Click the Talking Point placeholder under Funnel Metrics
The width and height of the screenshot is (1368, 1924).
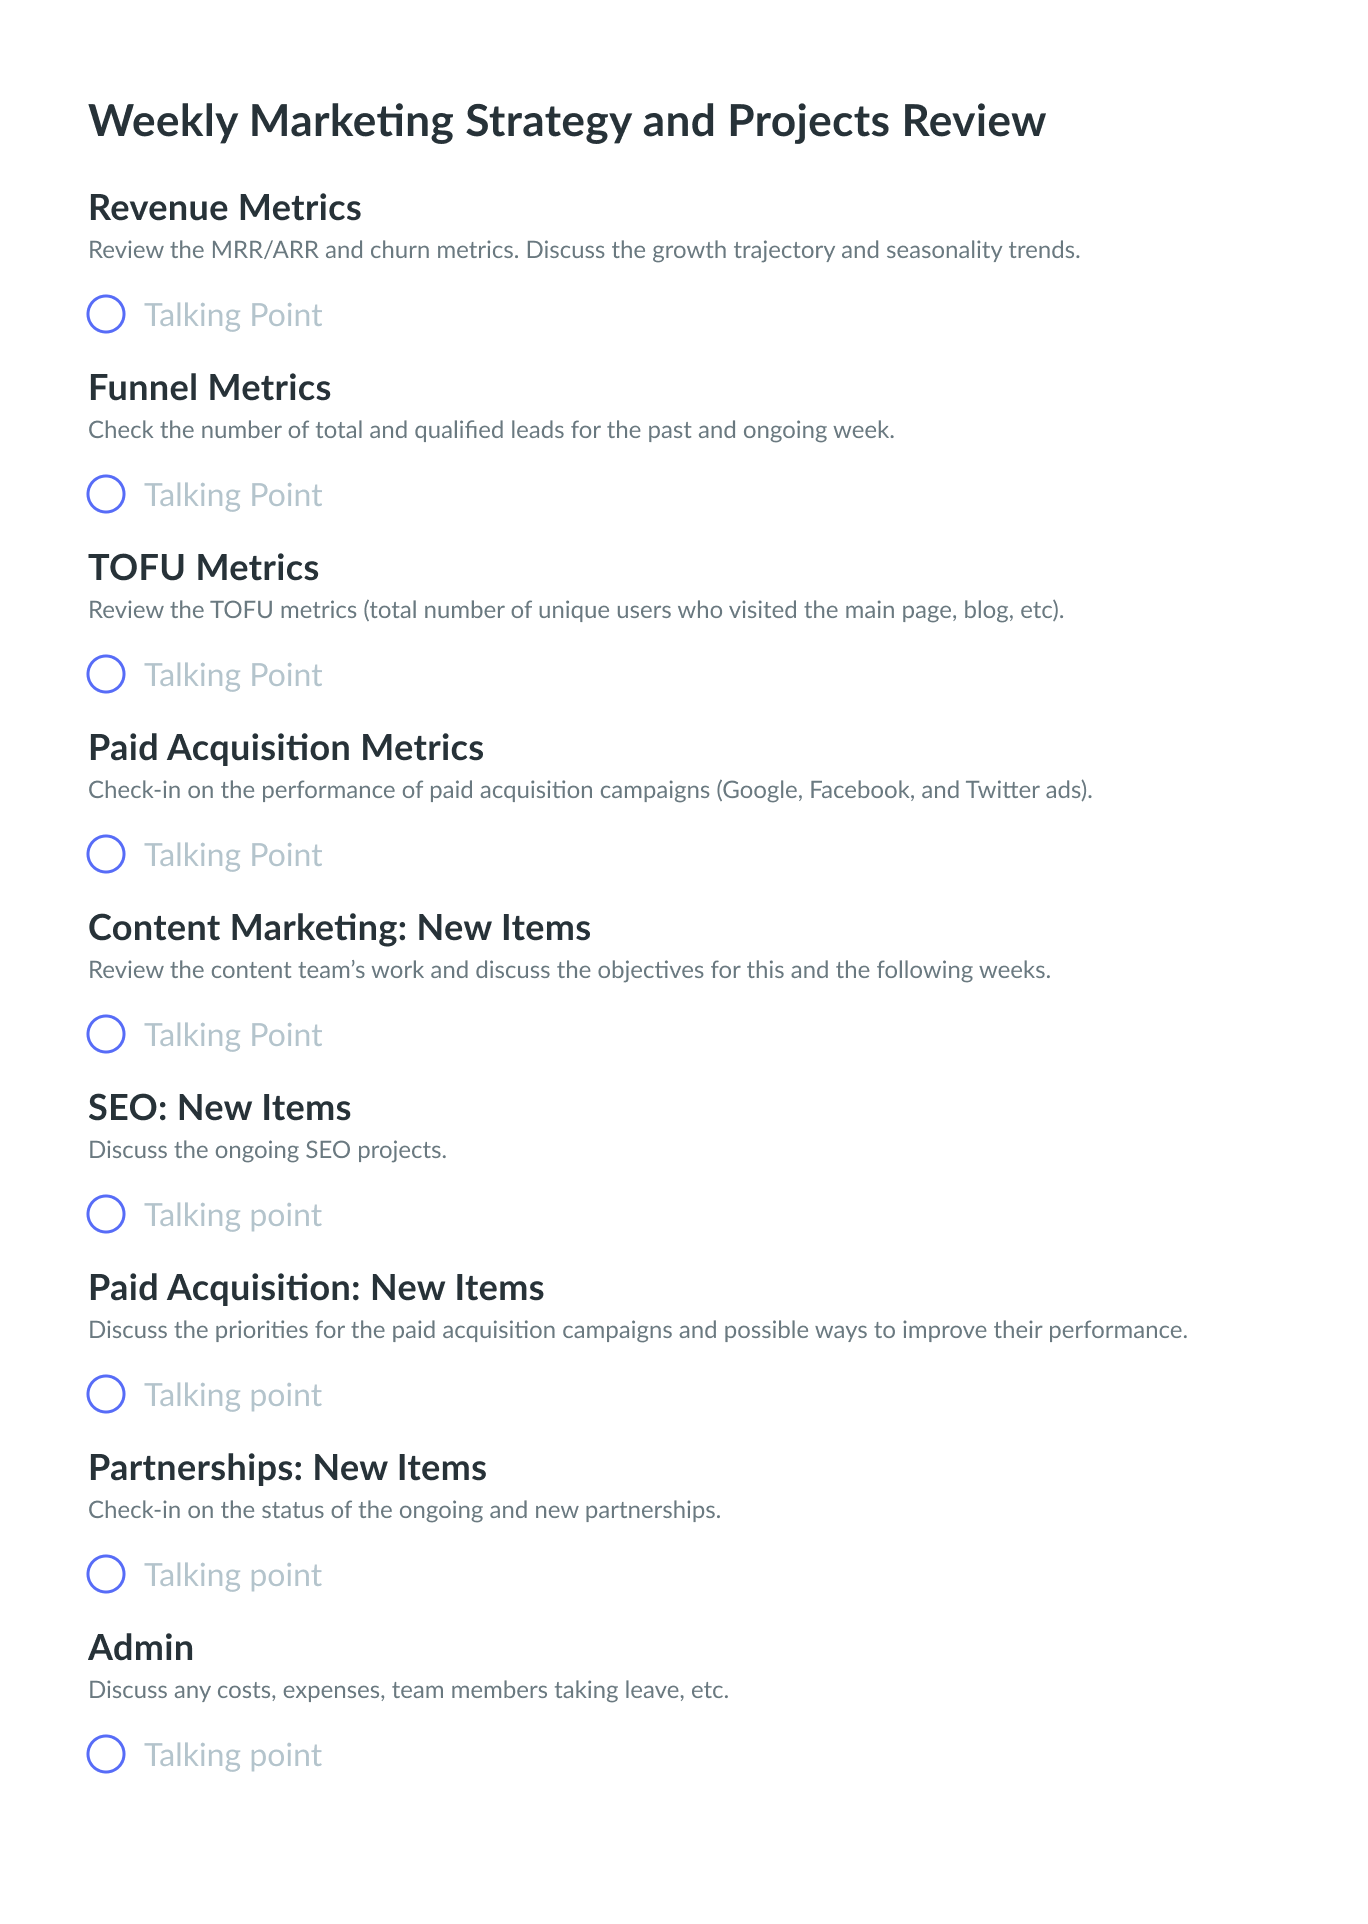pos(233,496)
